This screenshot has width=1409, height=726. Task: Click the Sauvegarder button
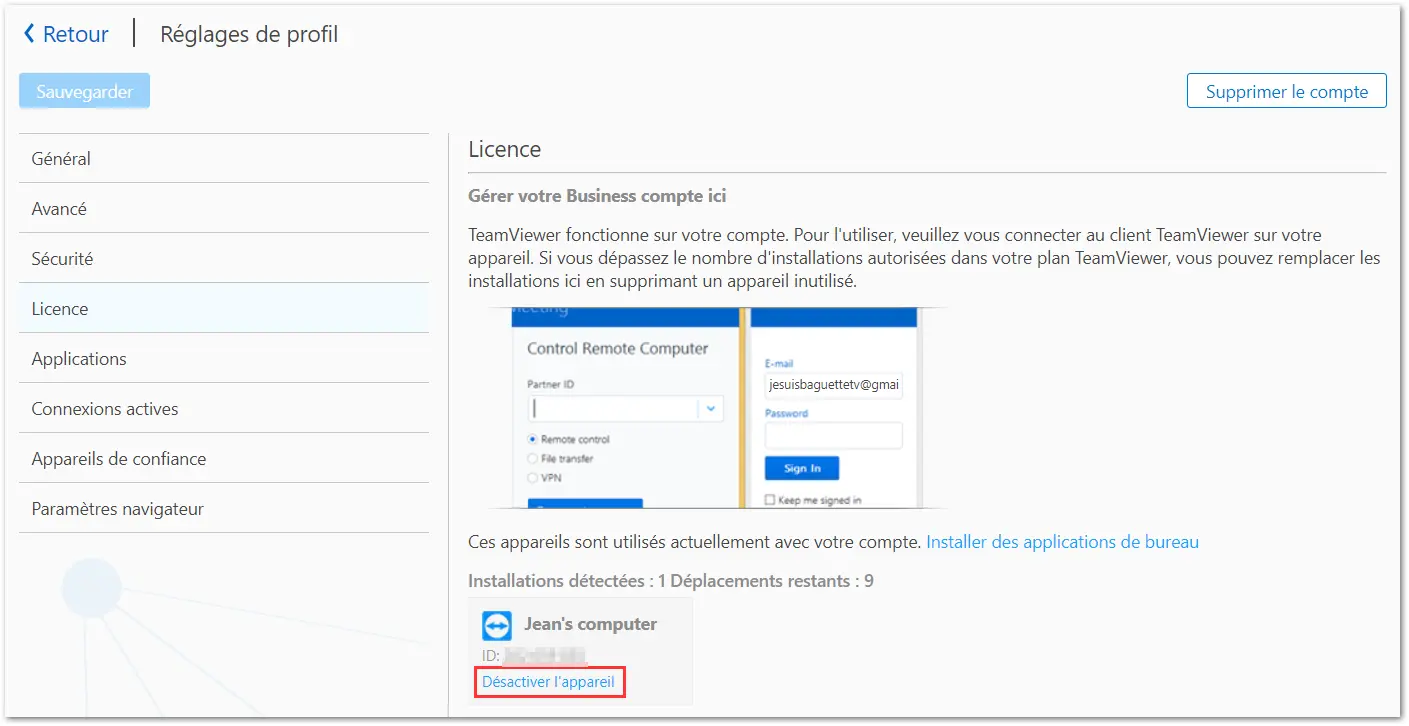(85, 91)
